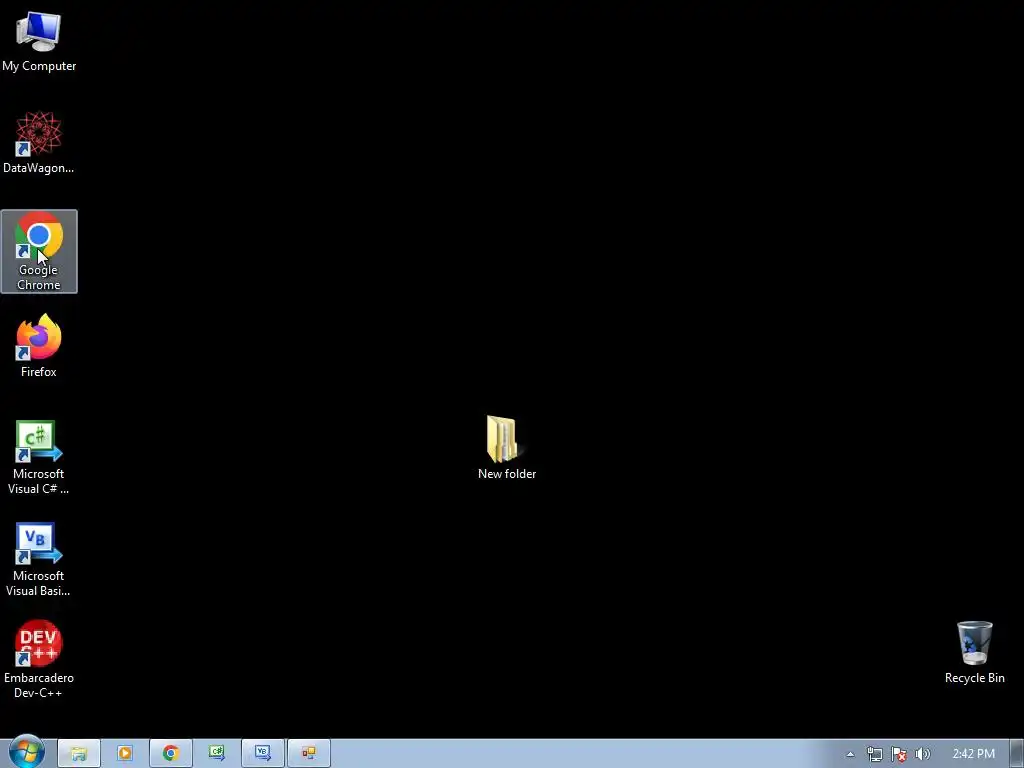The width and height of the screenshot is (1024, 768).
Task: Open Visual Basic from the taskbar
Action: [x=263, y=754]
